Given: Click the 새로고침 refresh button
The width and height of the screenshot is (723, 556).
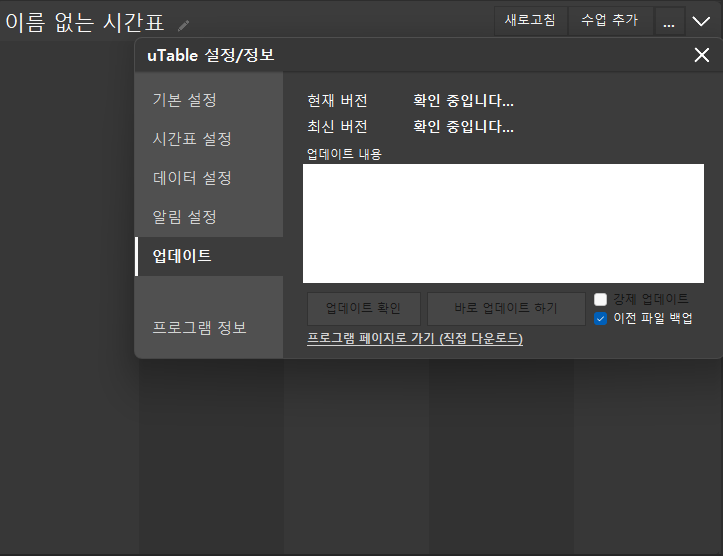Looking at the screenshot, I should [x=530, y=21].
